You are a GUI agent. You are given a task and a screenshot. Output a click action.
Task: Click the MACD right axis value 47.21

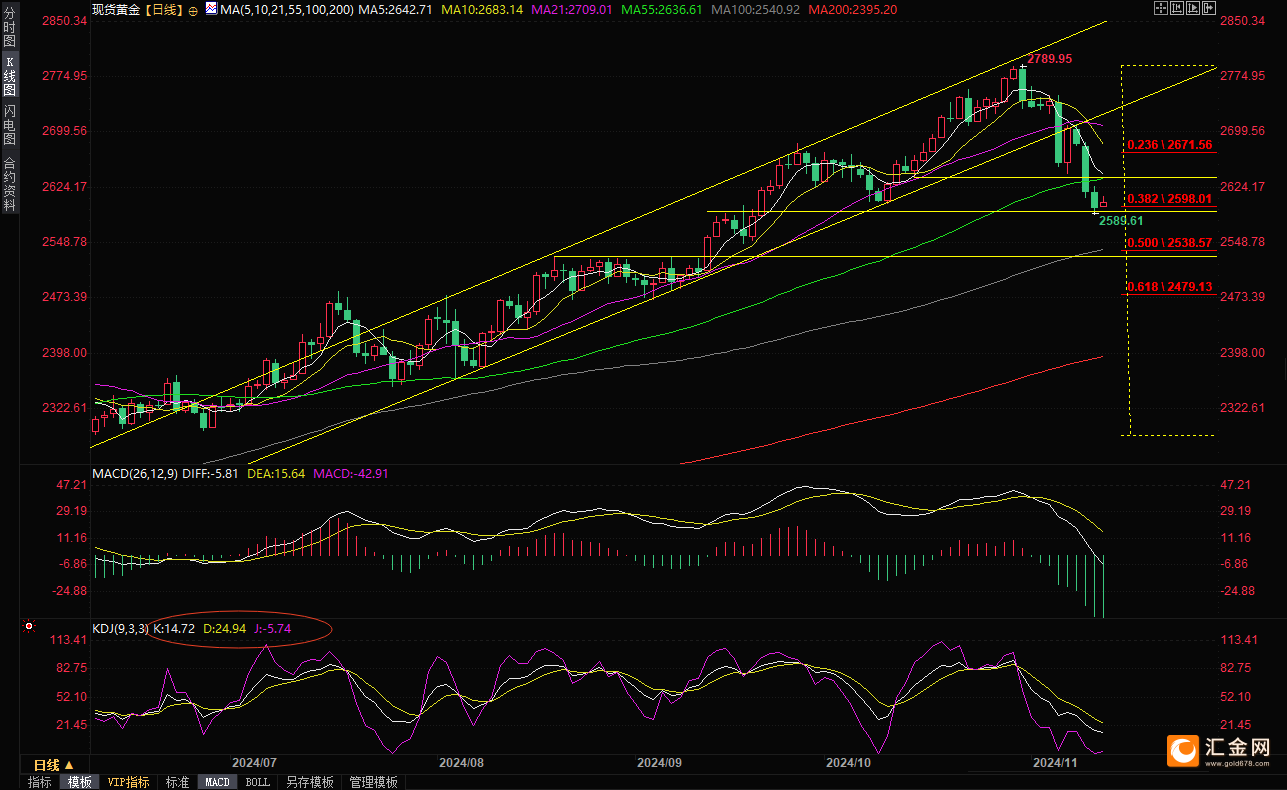coord(1238,485)
